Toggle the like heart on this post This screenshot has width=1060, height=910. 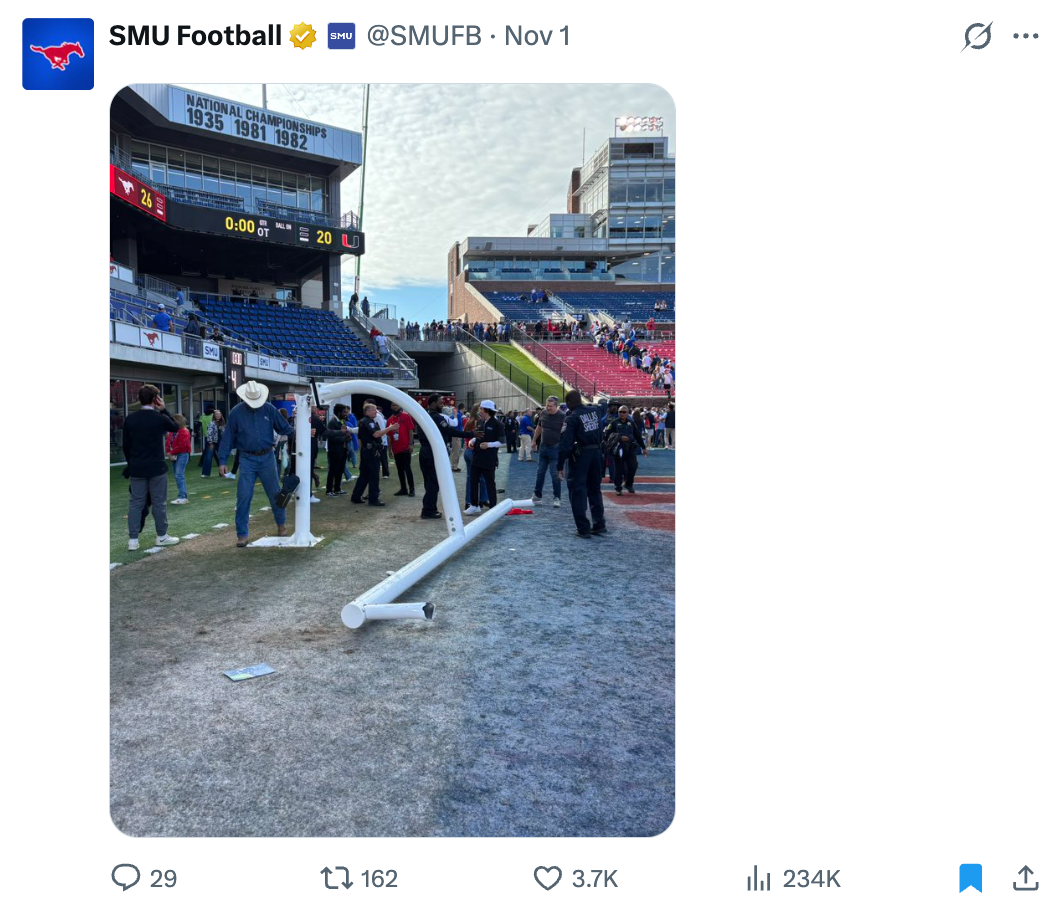(547, 878)
